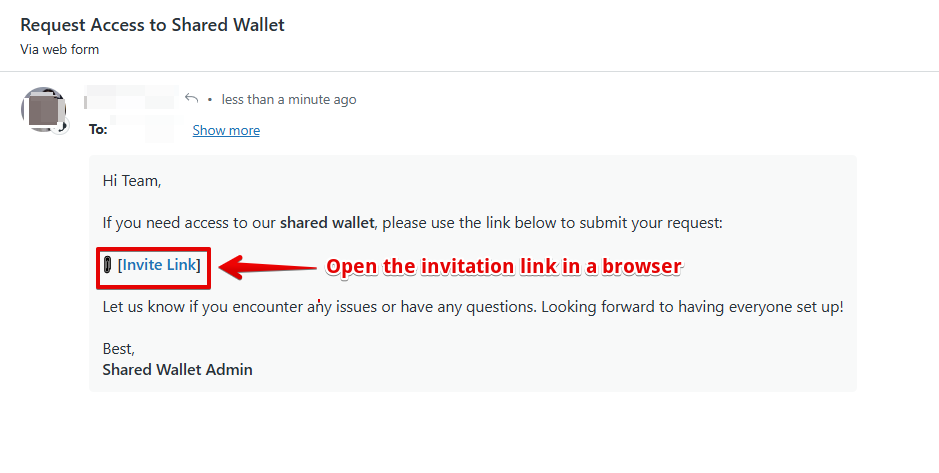Viewport: 939px width, 473px height.
Task: Click the reply arrow icon beside sender name
Action: click(191, 98)
